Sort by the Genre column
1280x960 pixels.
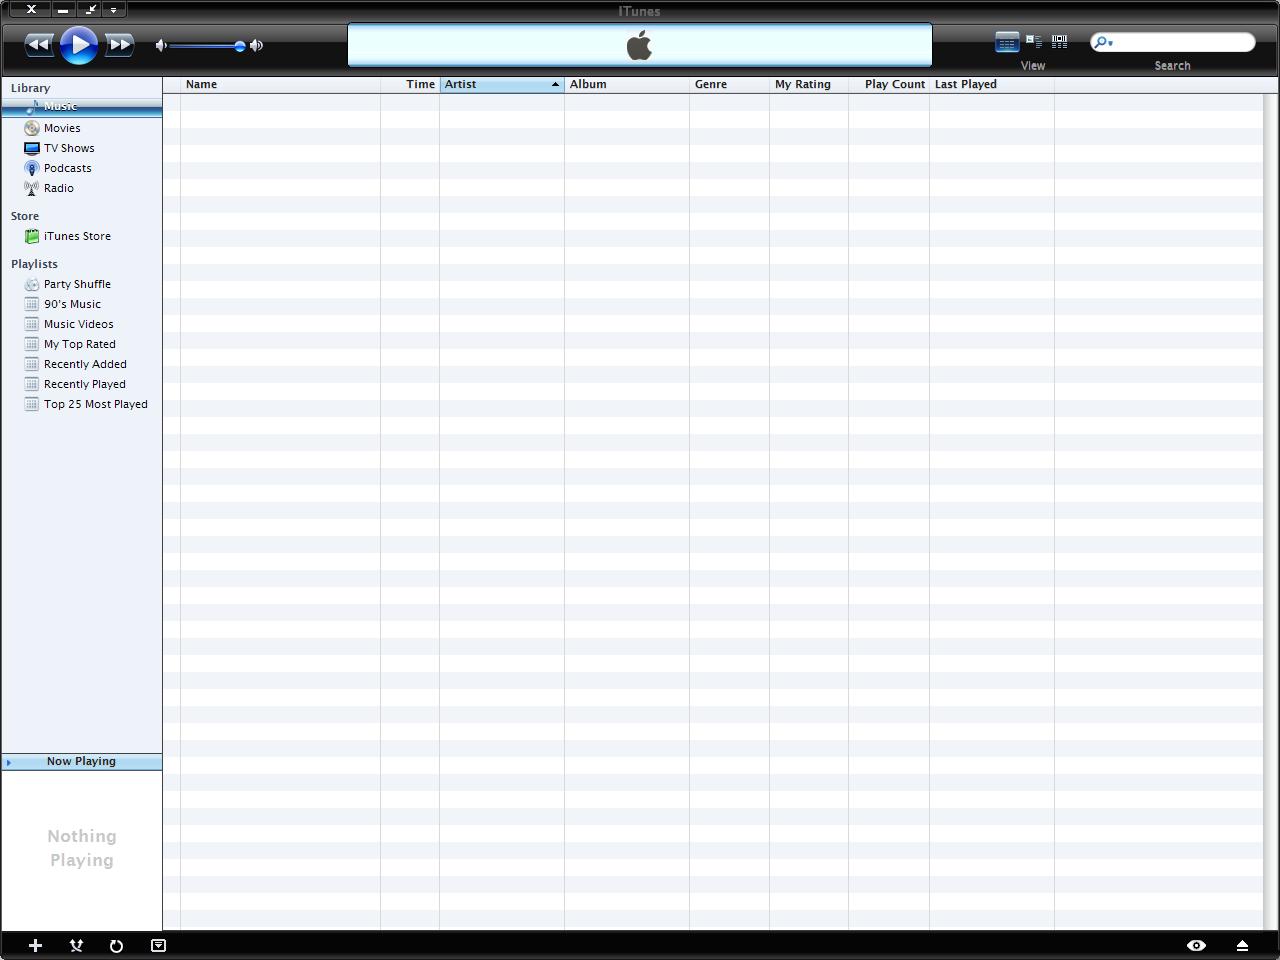point(729,84)
